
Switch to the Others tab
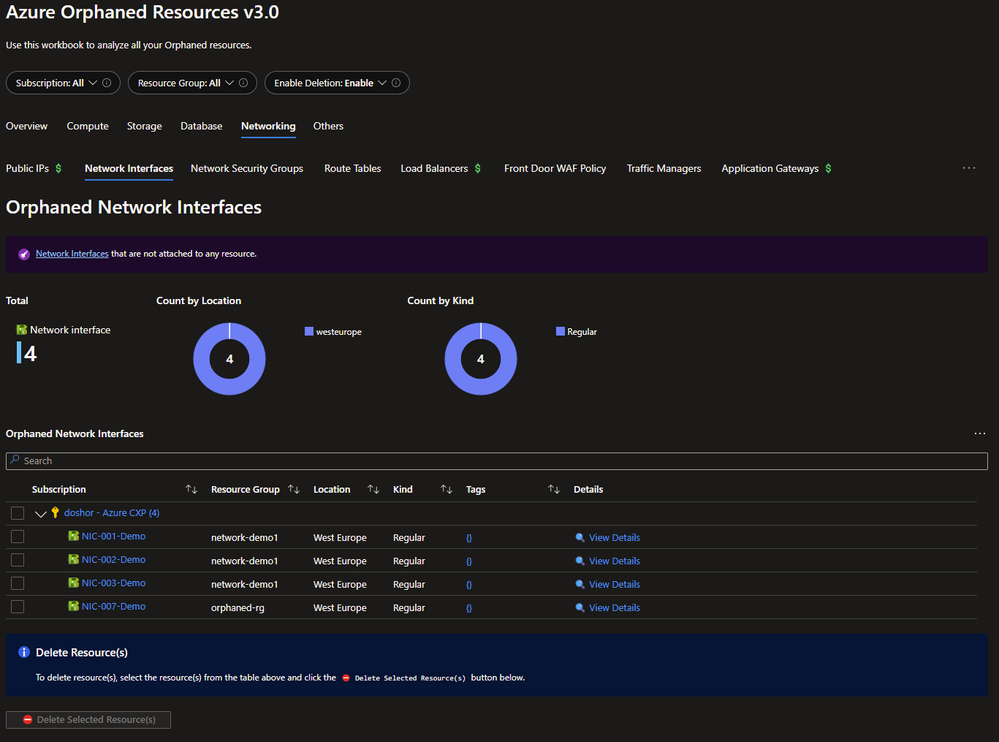[328, 126]
